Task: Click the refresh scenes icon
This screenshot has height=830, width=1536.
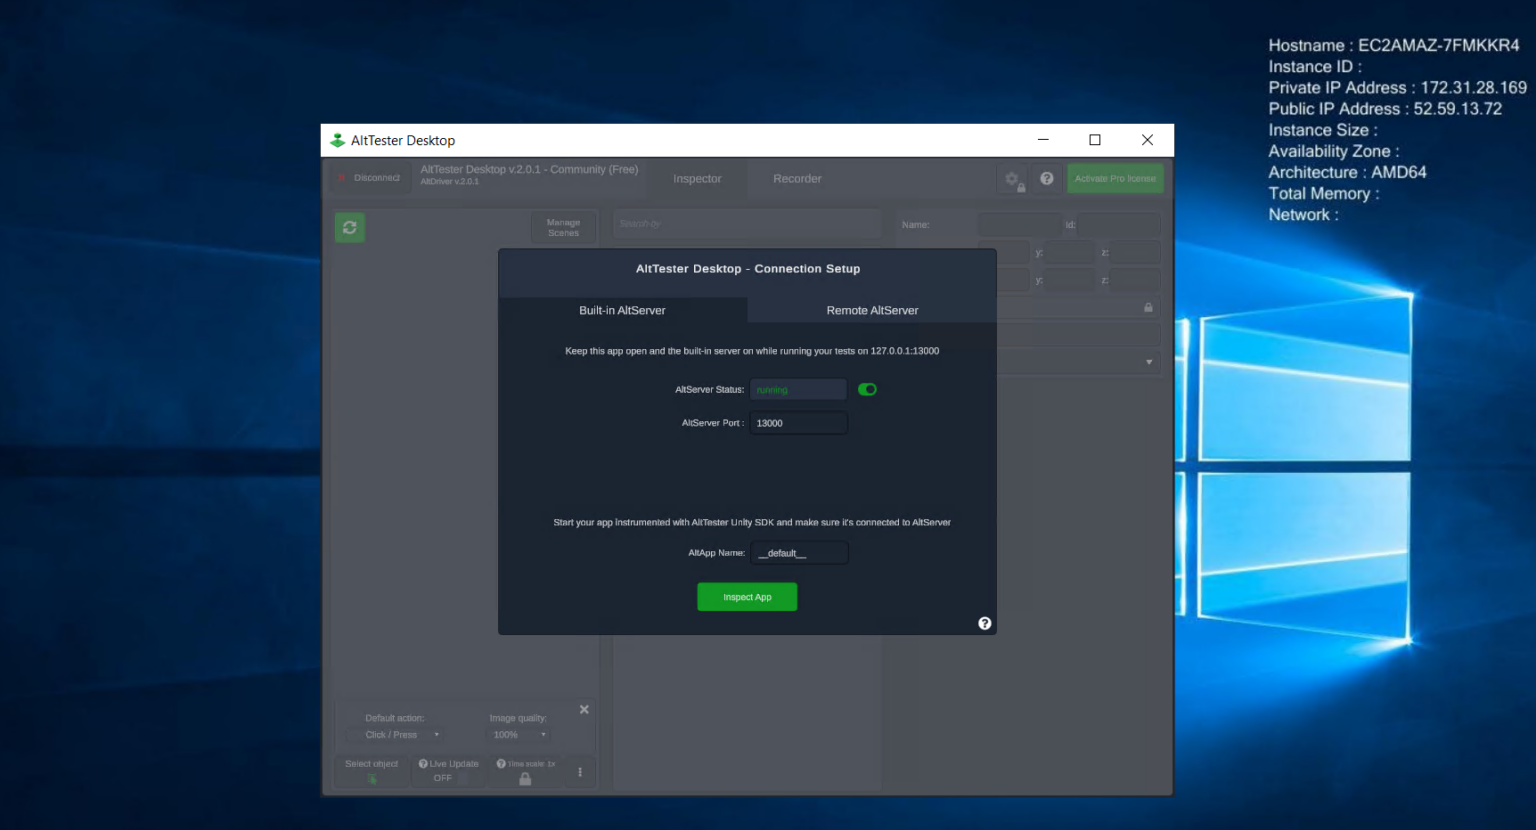Action: pyautogui.click(x=349, y=227)
